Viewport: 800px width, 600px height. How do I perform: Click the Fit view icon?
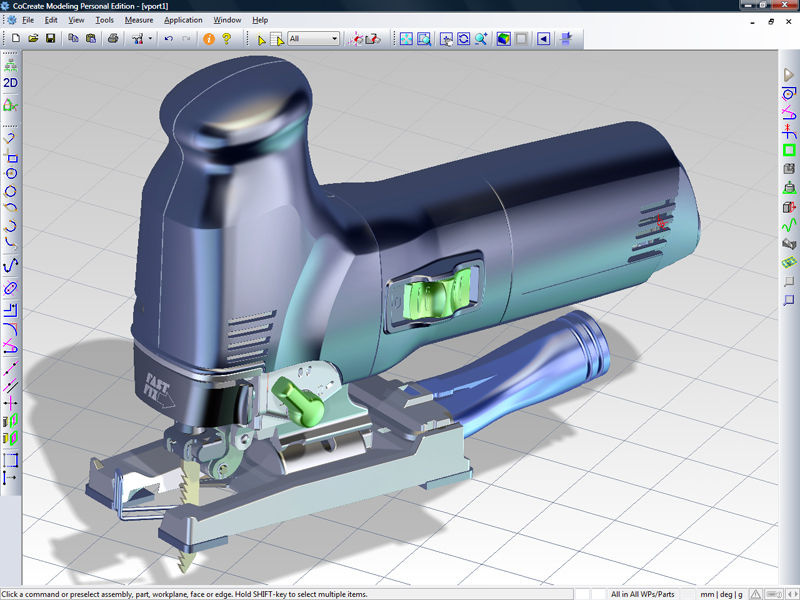pyautogui.click(x=406, y=39)
